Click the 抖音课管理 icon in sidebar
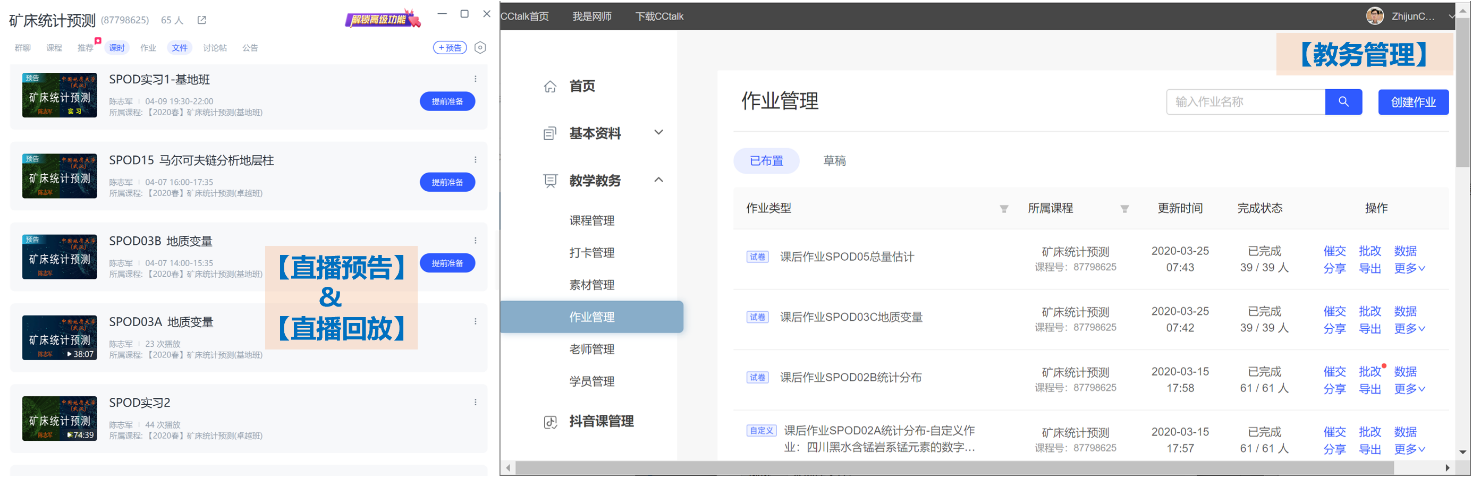1472x478 pixels. [x=550, y=422]
